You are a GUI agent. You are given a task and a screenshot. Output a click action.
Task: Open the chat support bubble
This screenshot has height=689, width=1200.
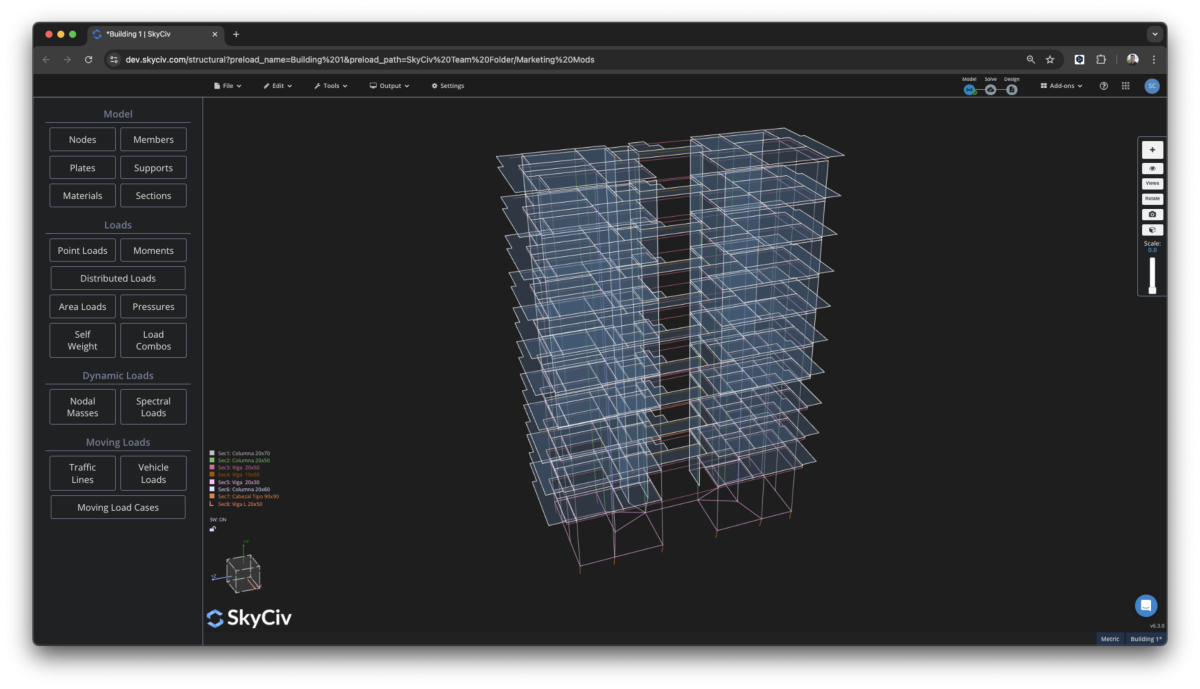click(1145, 605)
